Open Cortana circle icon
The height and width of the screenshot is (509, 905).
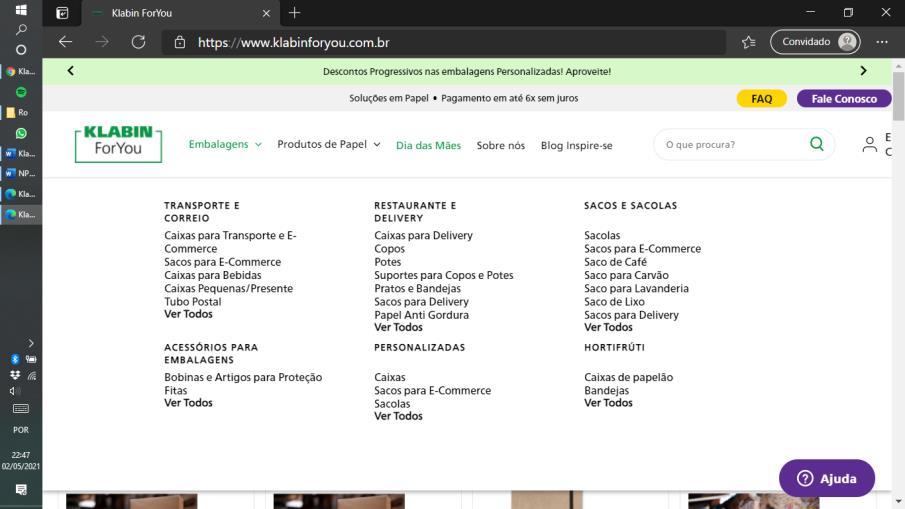(x=21, y=50)
